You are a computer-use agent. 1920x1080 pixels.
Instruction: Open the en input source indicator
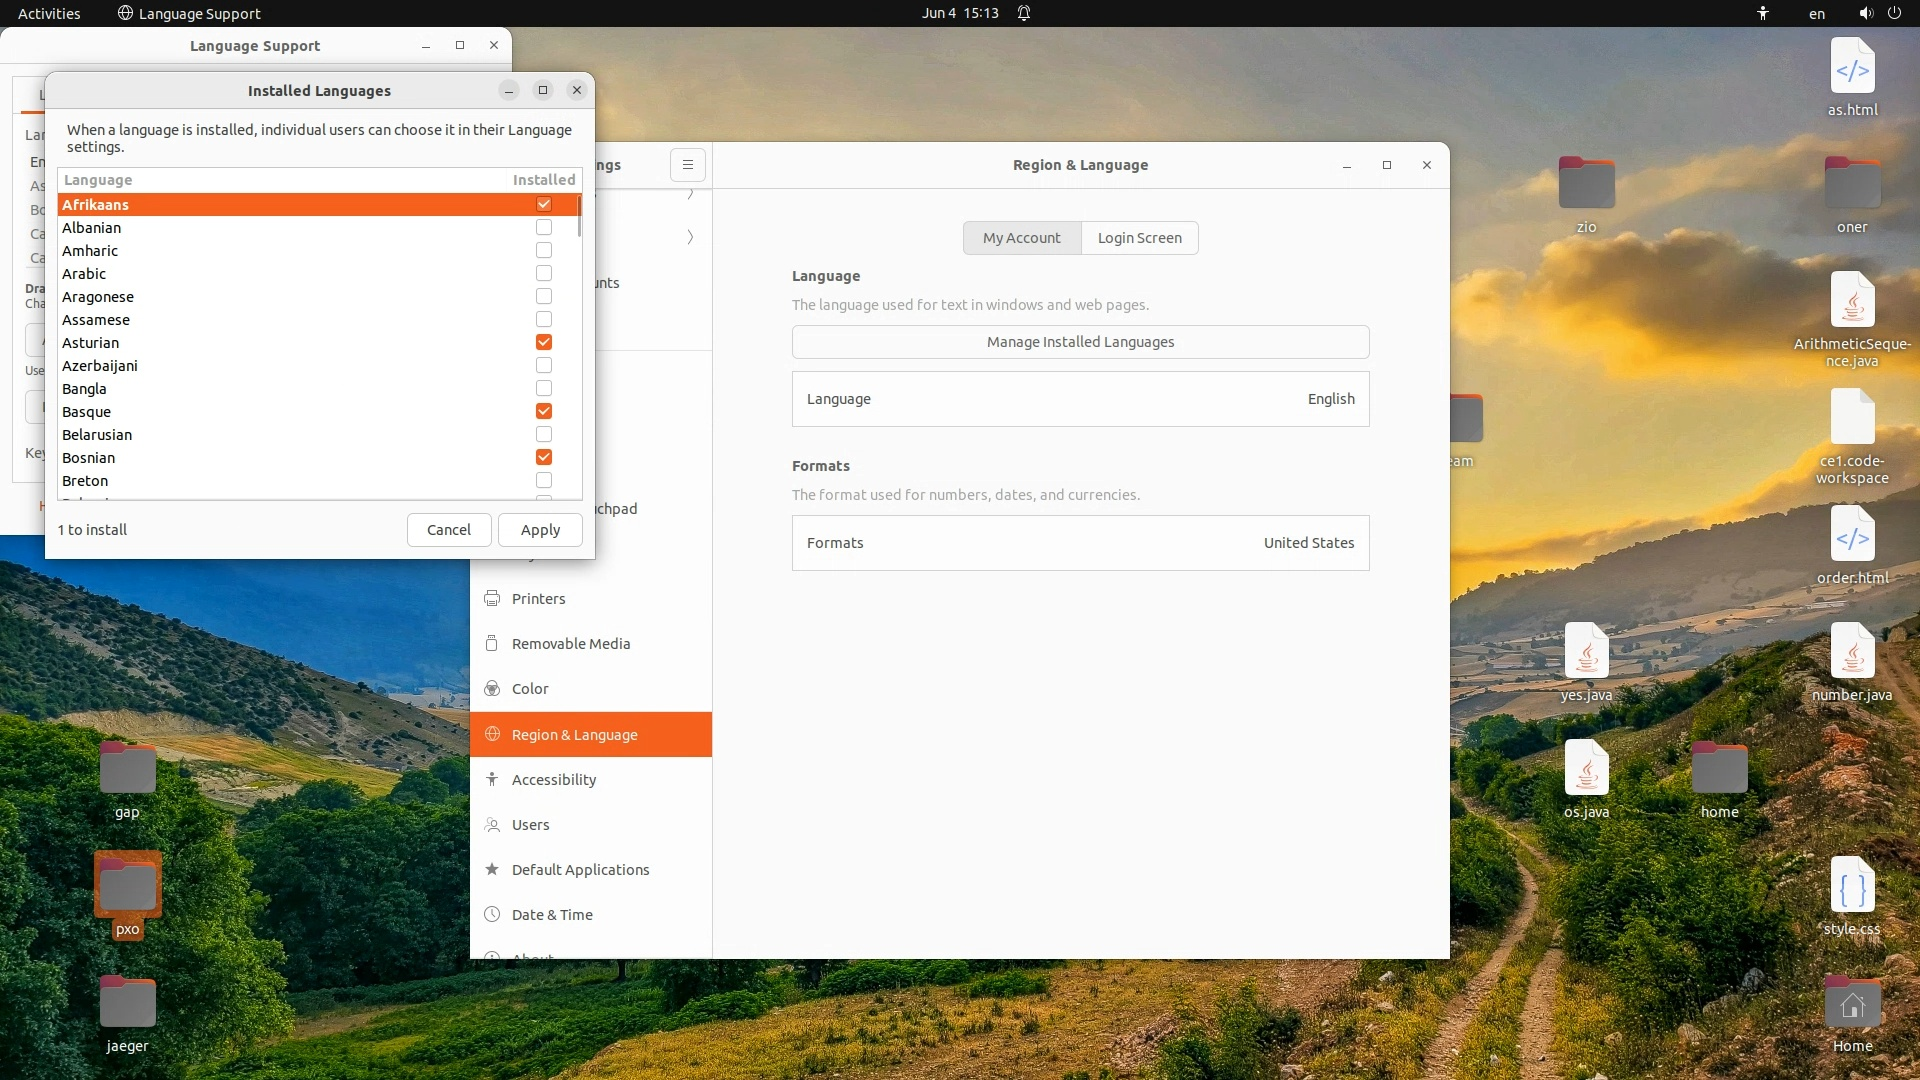(1817, 13)
